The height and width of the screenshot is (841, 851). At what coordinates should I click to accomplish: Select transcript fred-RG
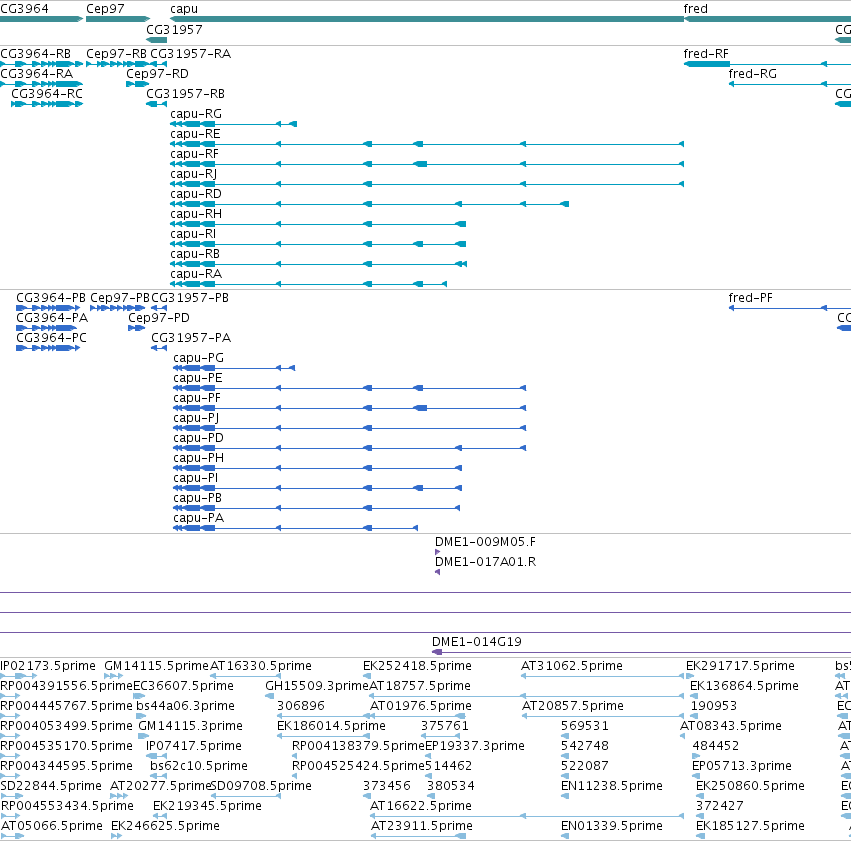point(753,74)
